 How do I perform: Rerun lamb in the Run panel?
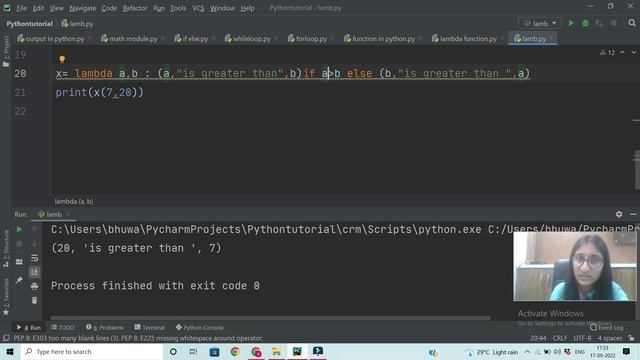19,229
